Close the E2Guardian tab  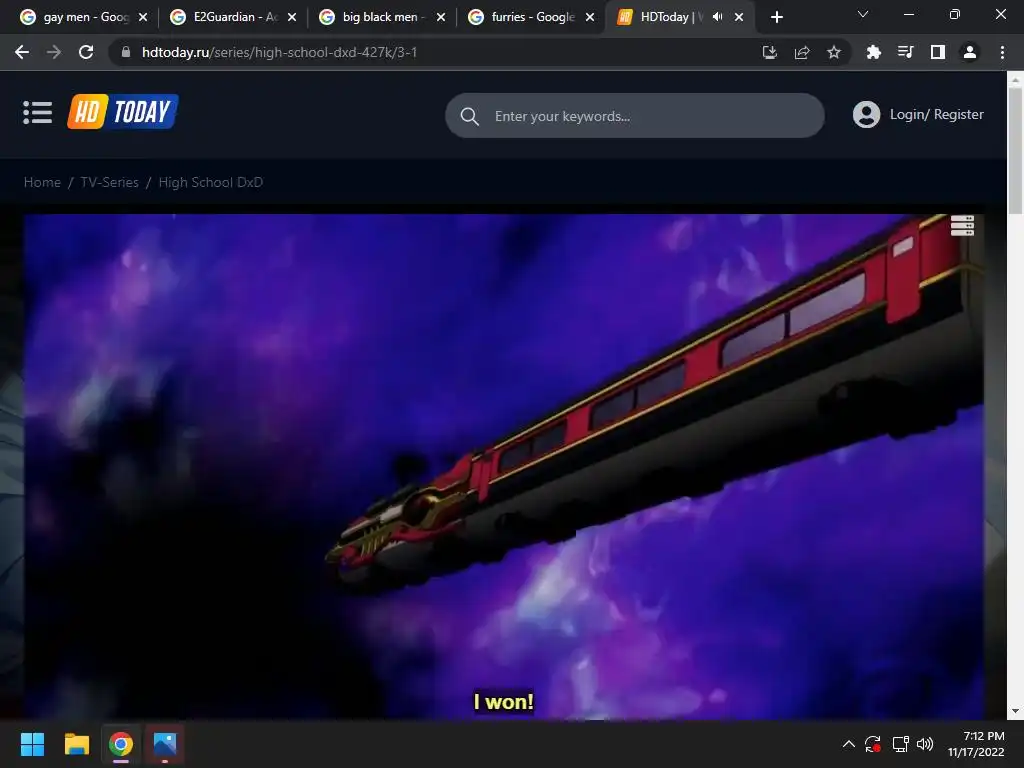coord(292,17)
